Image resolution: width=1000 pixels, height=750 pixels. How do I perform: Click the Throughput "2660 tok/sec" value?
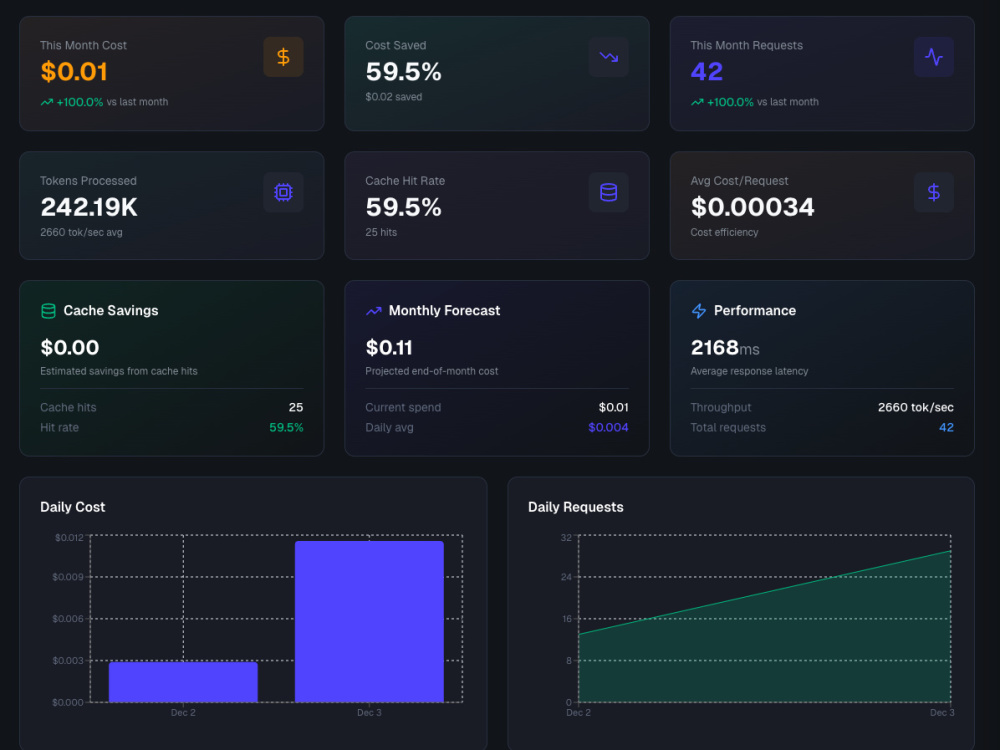[x=916, y=408]
